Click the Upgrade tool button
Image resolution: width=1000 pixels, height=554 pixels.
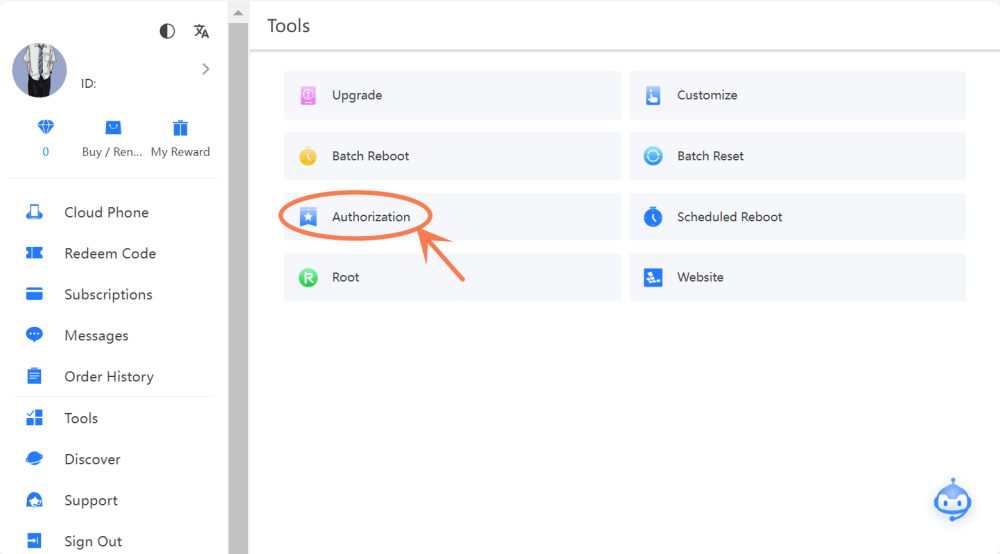pos(452,95)
